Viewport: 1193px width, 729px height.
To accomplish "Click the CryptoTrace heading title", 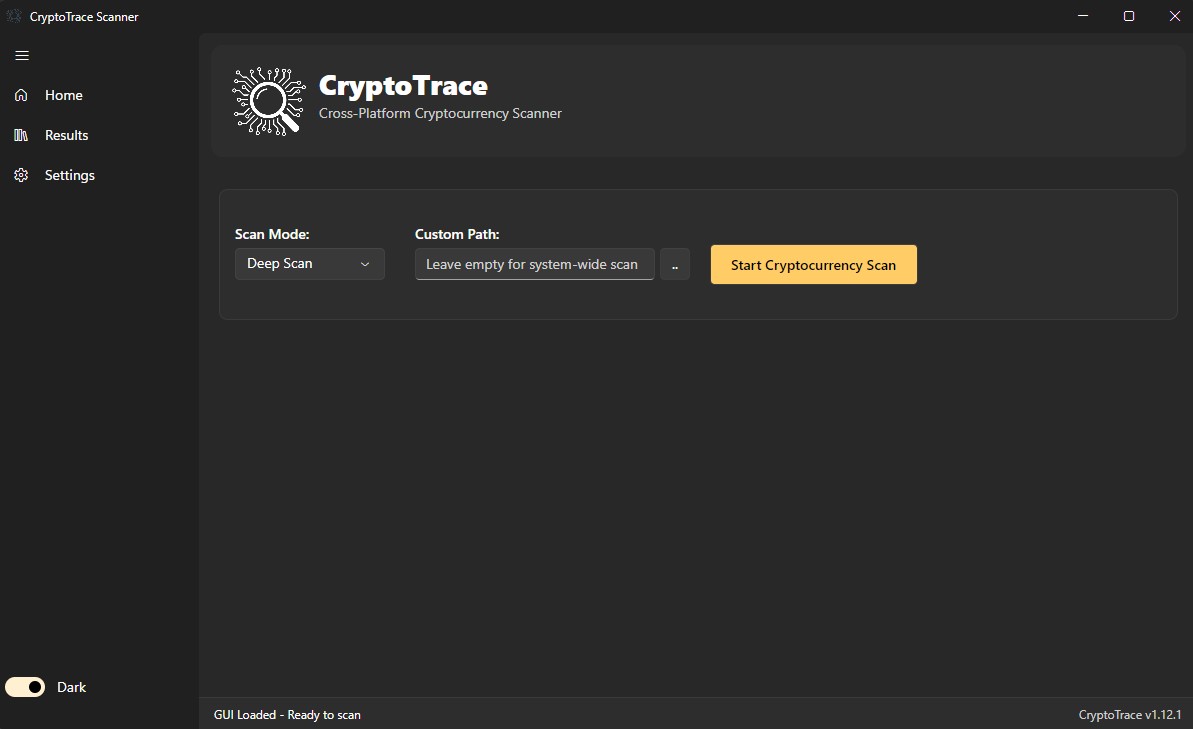I will click(403, 86).
